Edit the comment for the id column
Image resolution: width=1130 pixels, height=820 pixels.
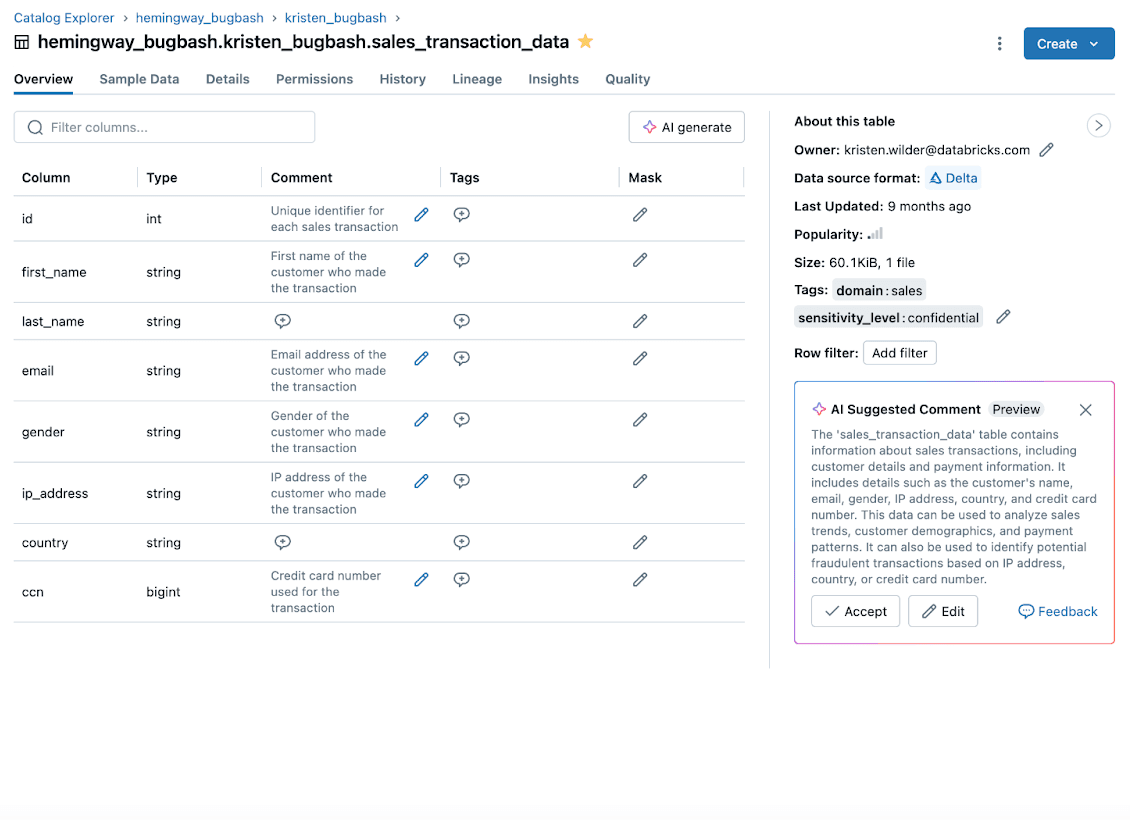421,215
